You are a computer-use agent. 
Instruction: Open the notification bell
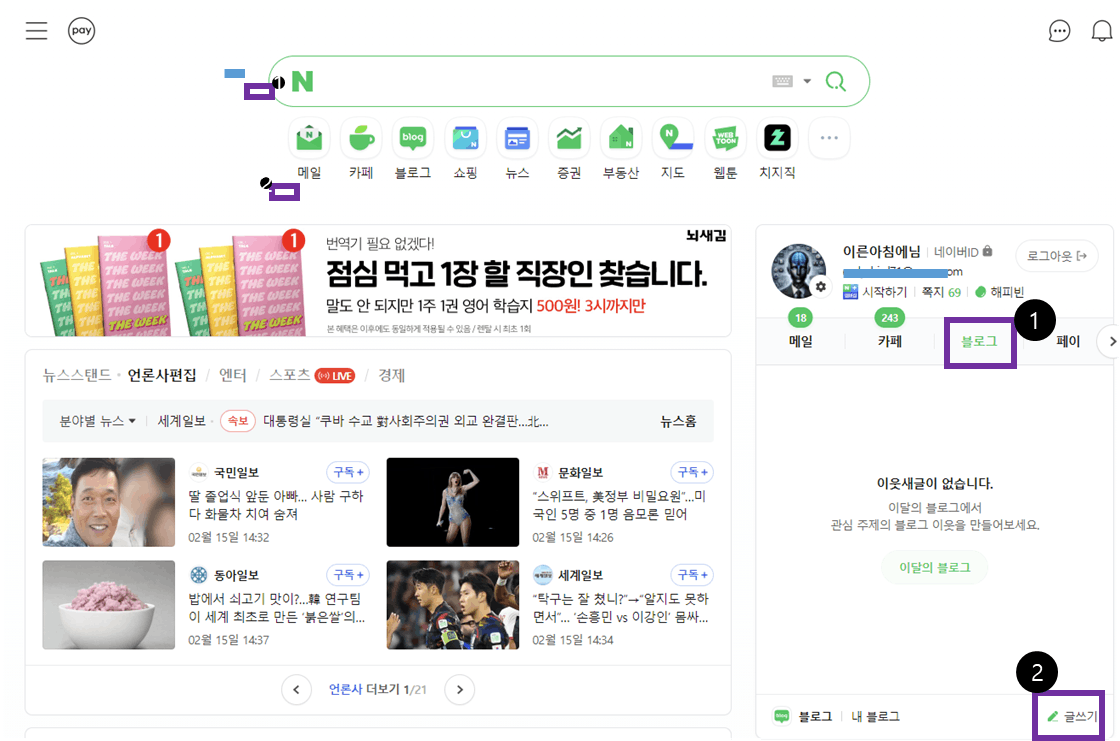[x=1101, y=31]
